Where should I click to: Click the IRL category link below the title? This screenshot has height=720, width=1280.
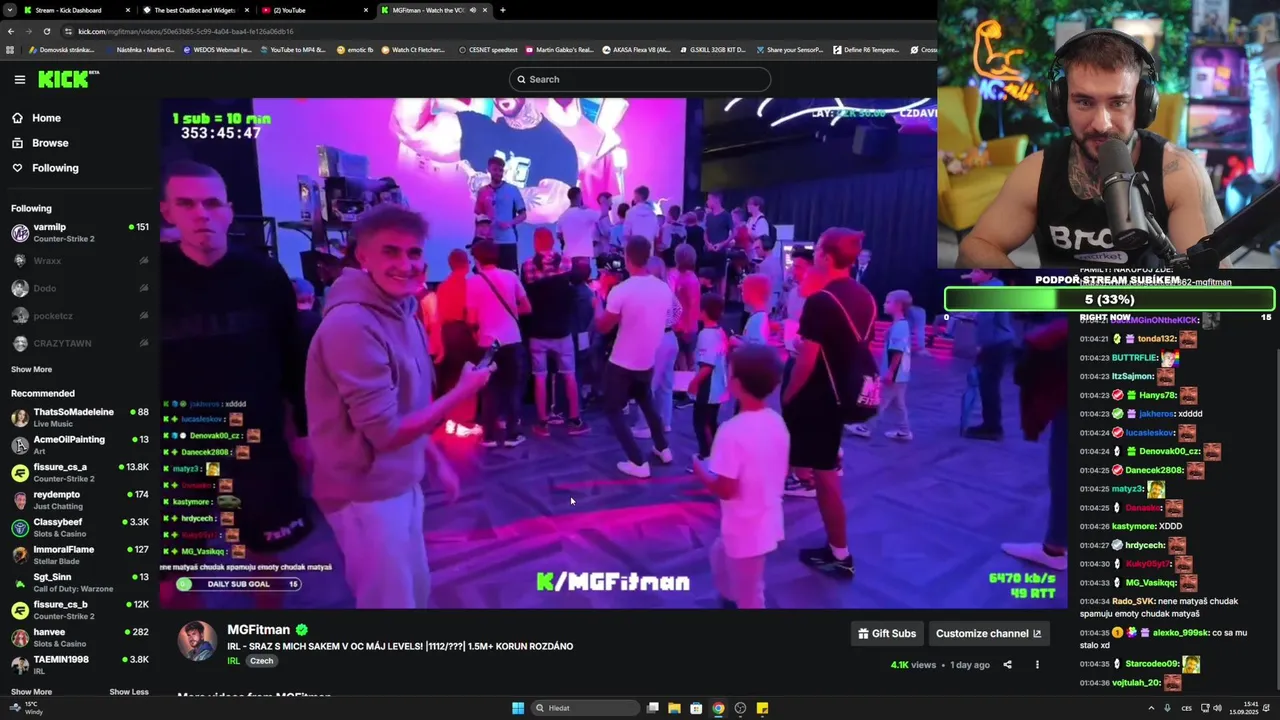233,661
